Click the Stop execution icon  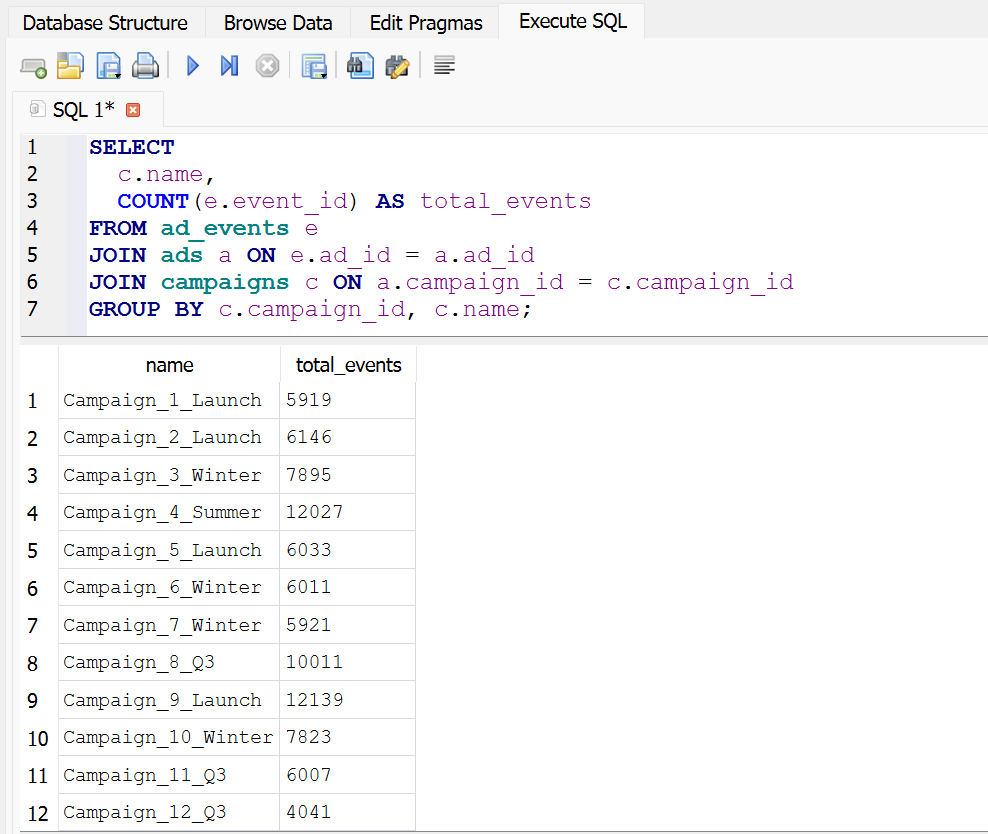tap(267, 67)
